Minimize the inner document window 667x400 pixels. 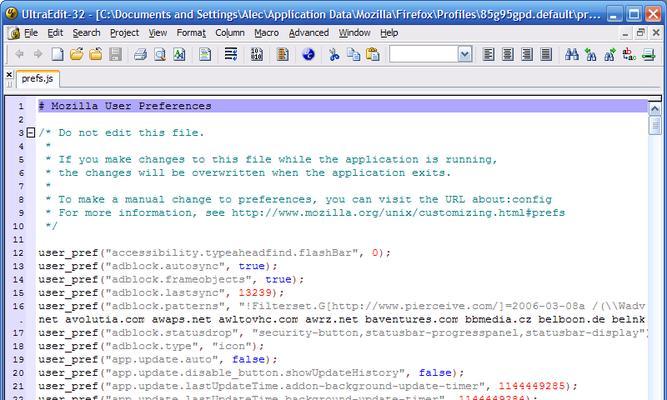pos(625,32)
